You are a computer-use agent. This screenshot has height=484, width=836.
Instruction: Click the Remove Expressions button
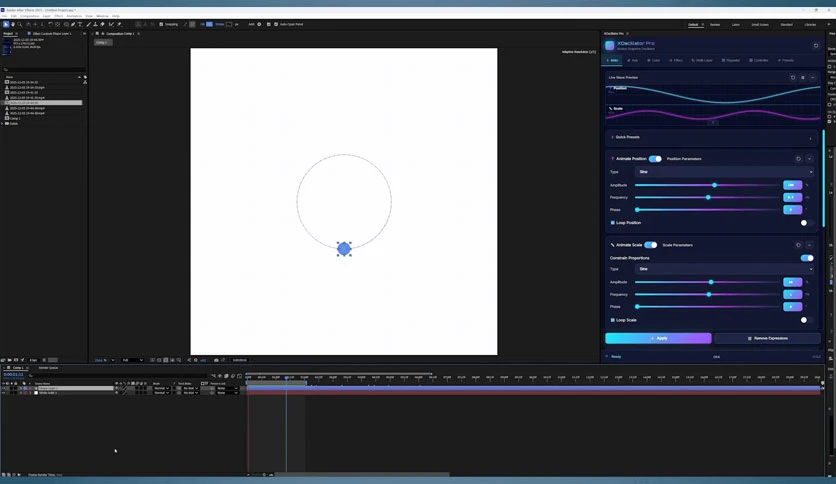pos(767,338)
